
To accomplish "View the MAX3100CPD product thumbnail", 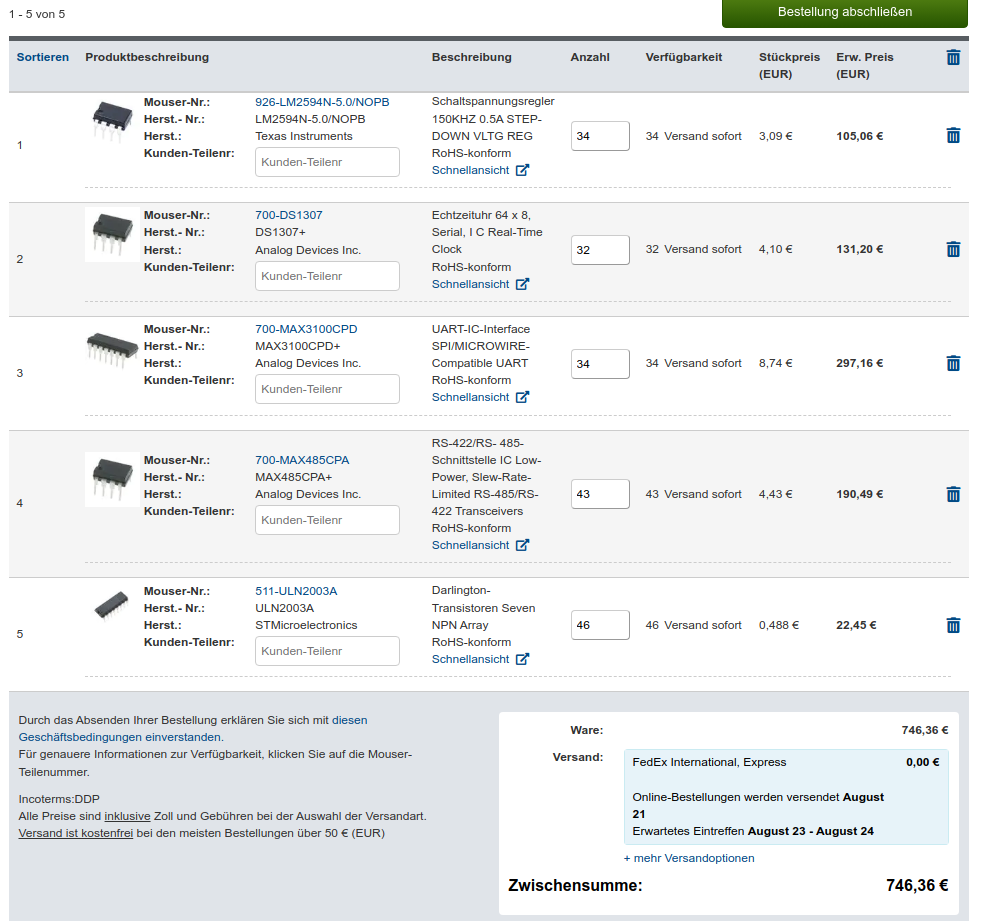I will point(112,349).
